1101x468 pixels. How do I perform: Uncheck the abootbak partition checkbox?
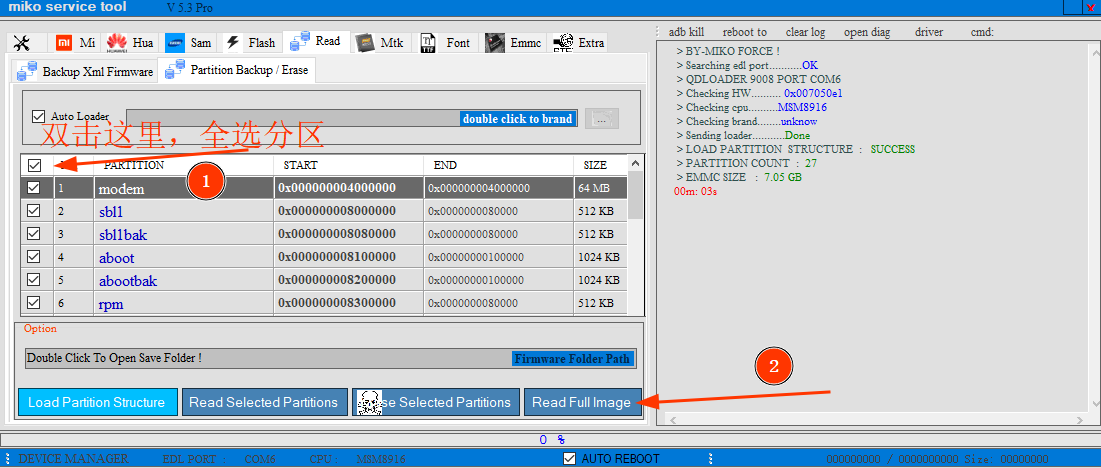point(34,280)
